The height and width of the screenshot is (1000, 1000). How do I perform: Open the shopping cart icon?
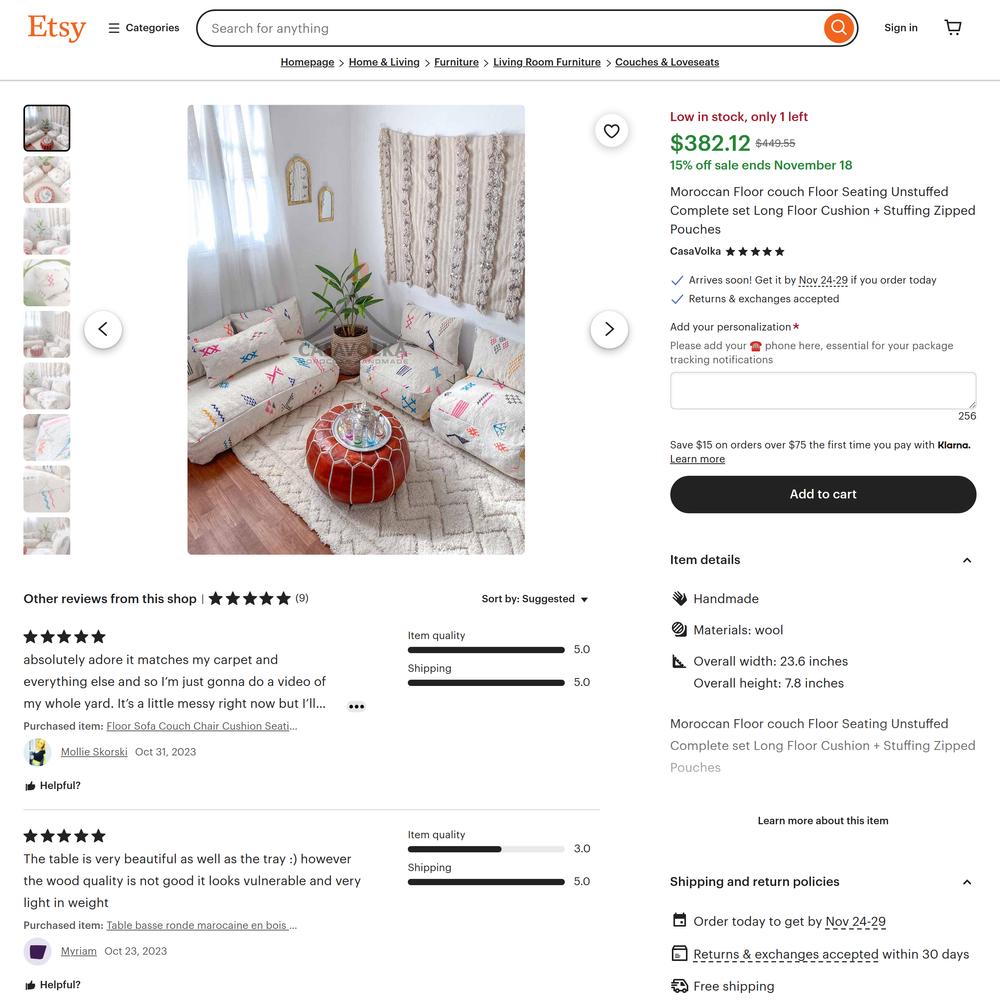[x=953, y=27]
